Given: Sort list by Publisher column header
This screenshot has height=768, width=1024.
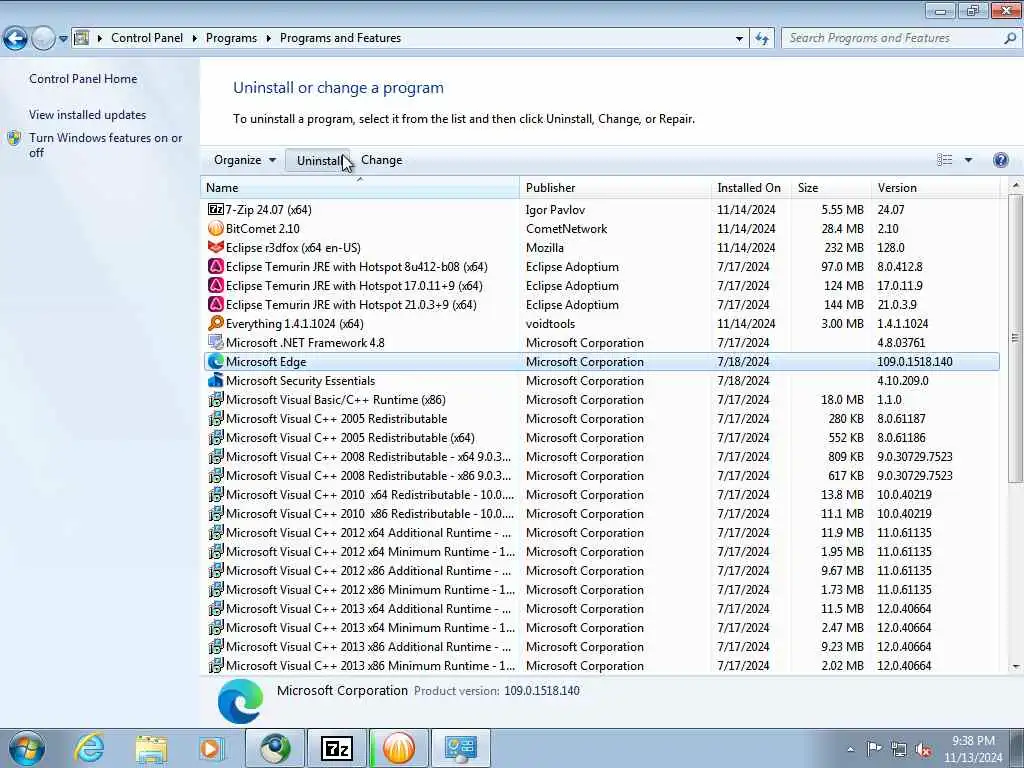Looking at the screenshot, I should coord(616,187).
